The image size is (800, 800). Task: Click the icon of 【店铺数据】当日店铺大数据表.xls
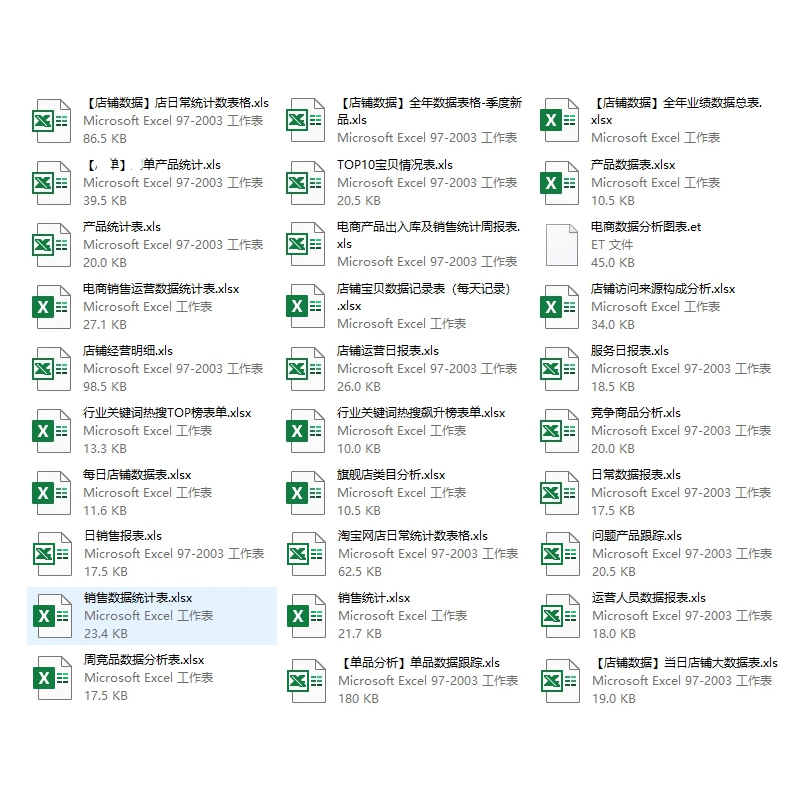coord(561,681)
